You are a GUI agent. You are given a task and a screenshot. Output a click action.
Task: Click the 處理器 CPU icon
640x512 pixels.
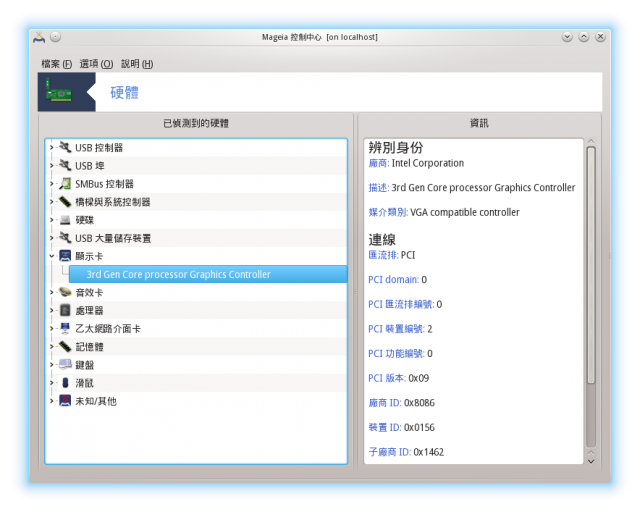(x=65, y=310)
